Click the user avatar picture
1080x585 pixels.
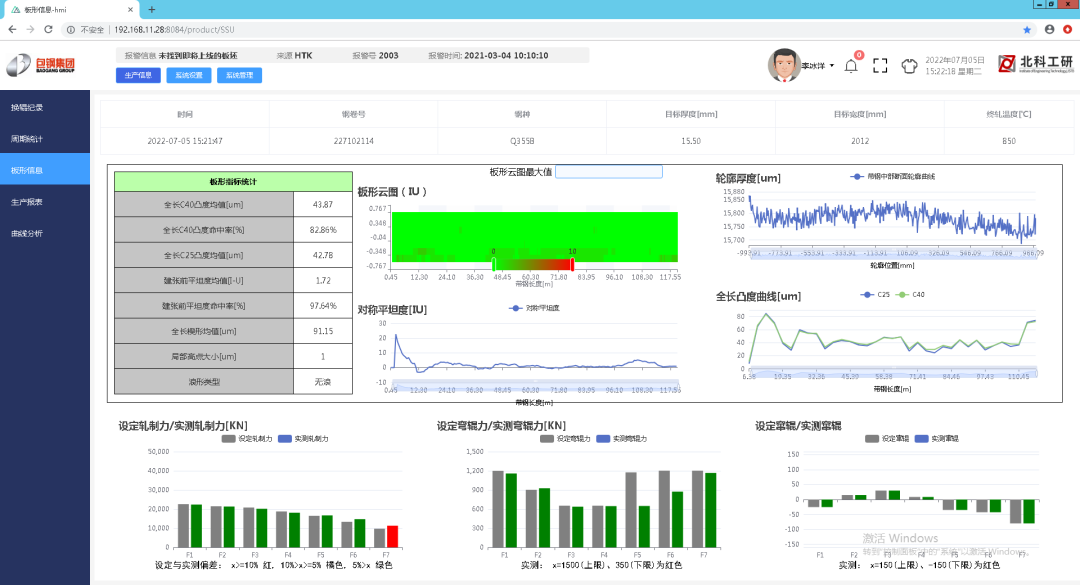click(x=783, y=65)
